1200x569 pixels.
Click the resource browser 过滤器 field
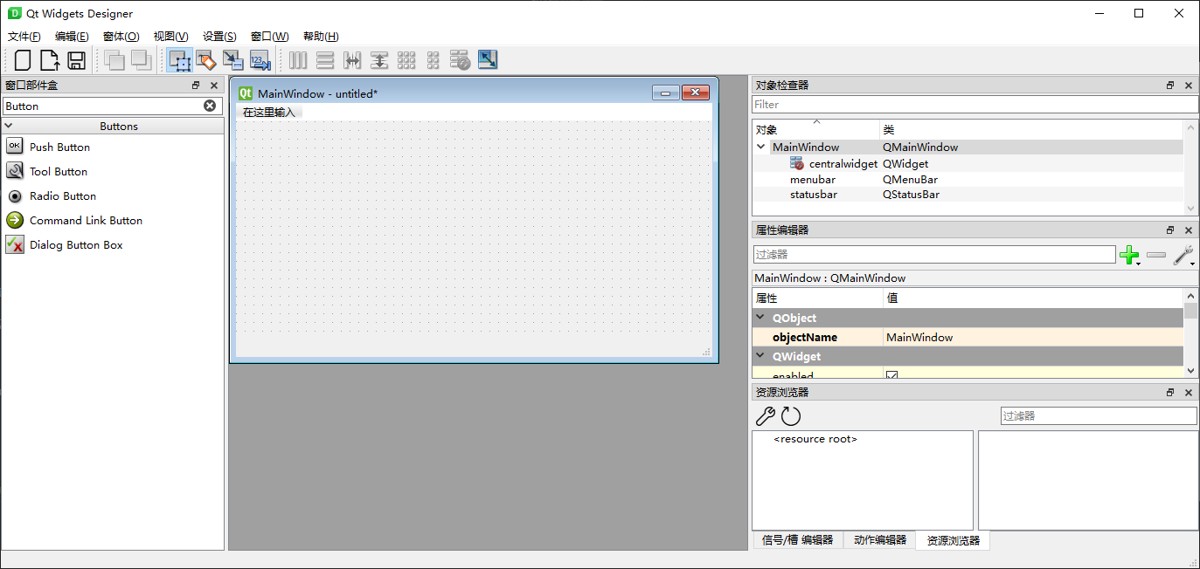tap(1098, 416)
